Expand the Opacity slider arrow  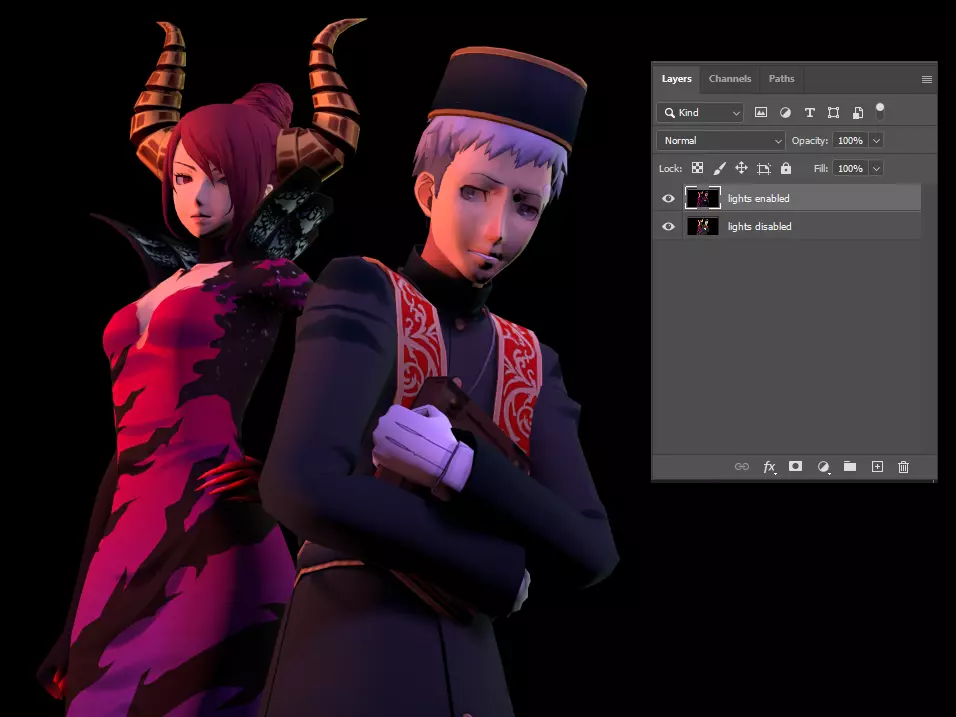(876, 141)
